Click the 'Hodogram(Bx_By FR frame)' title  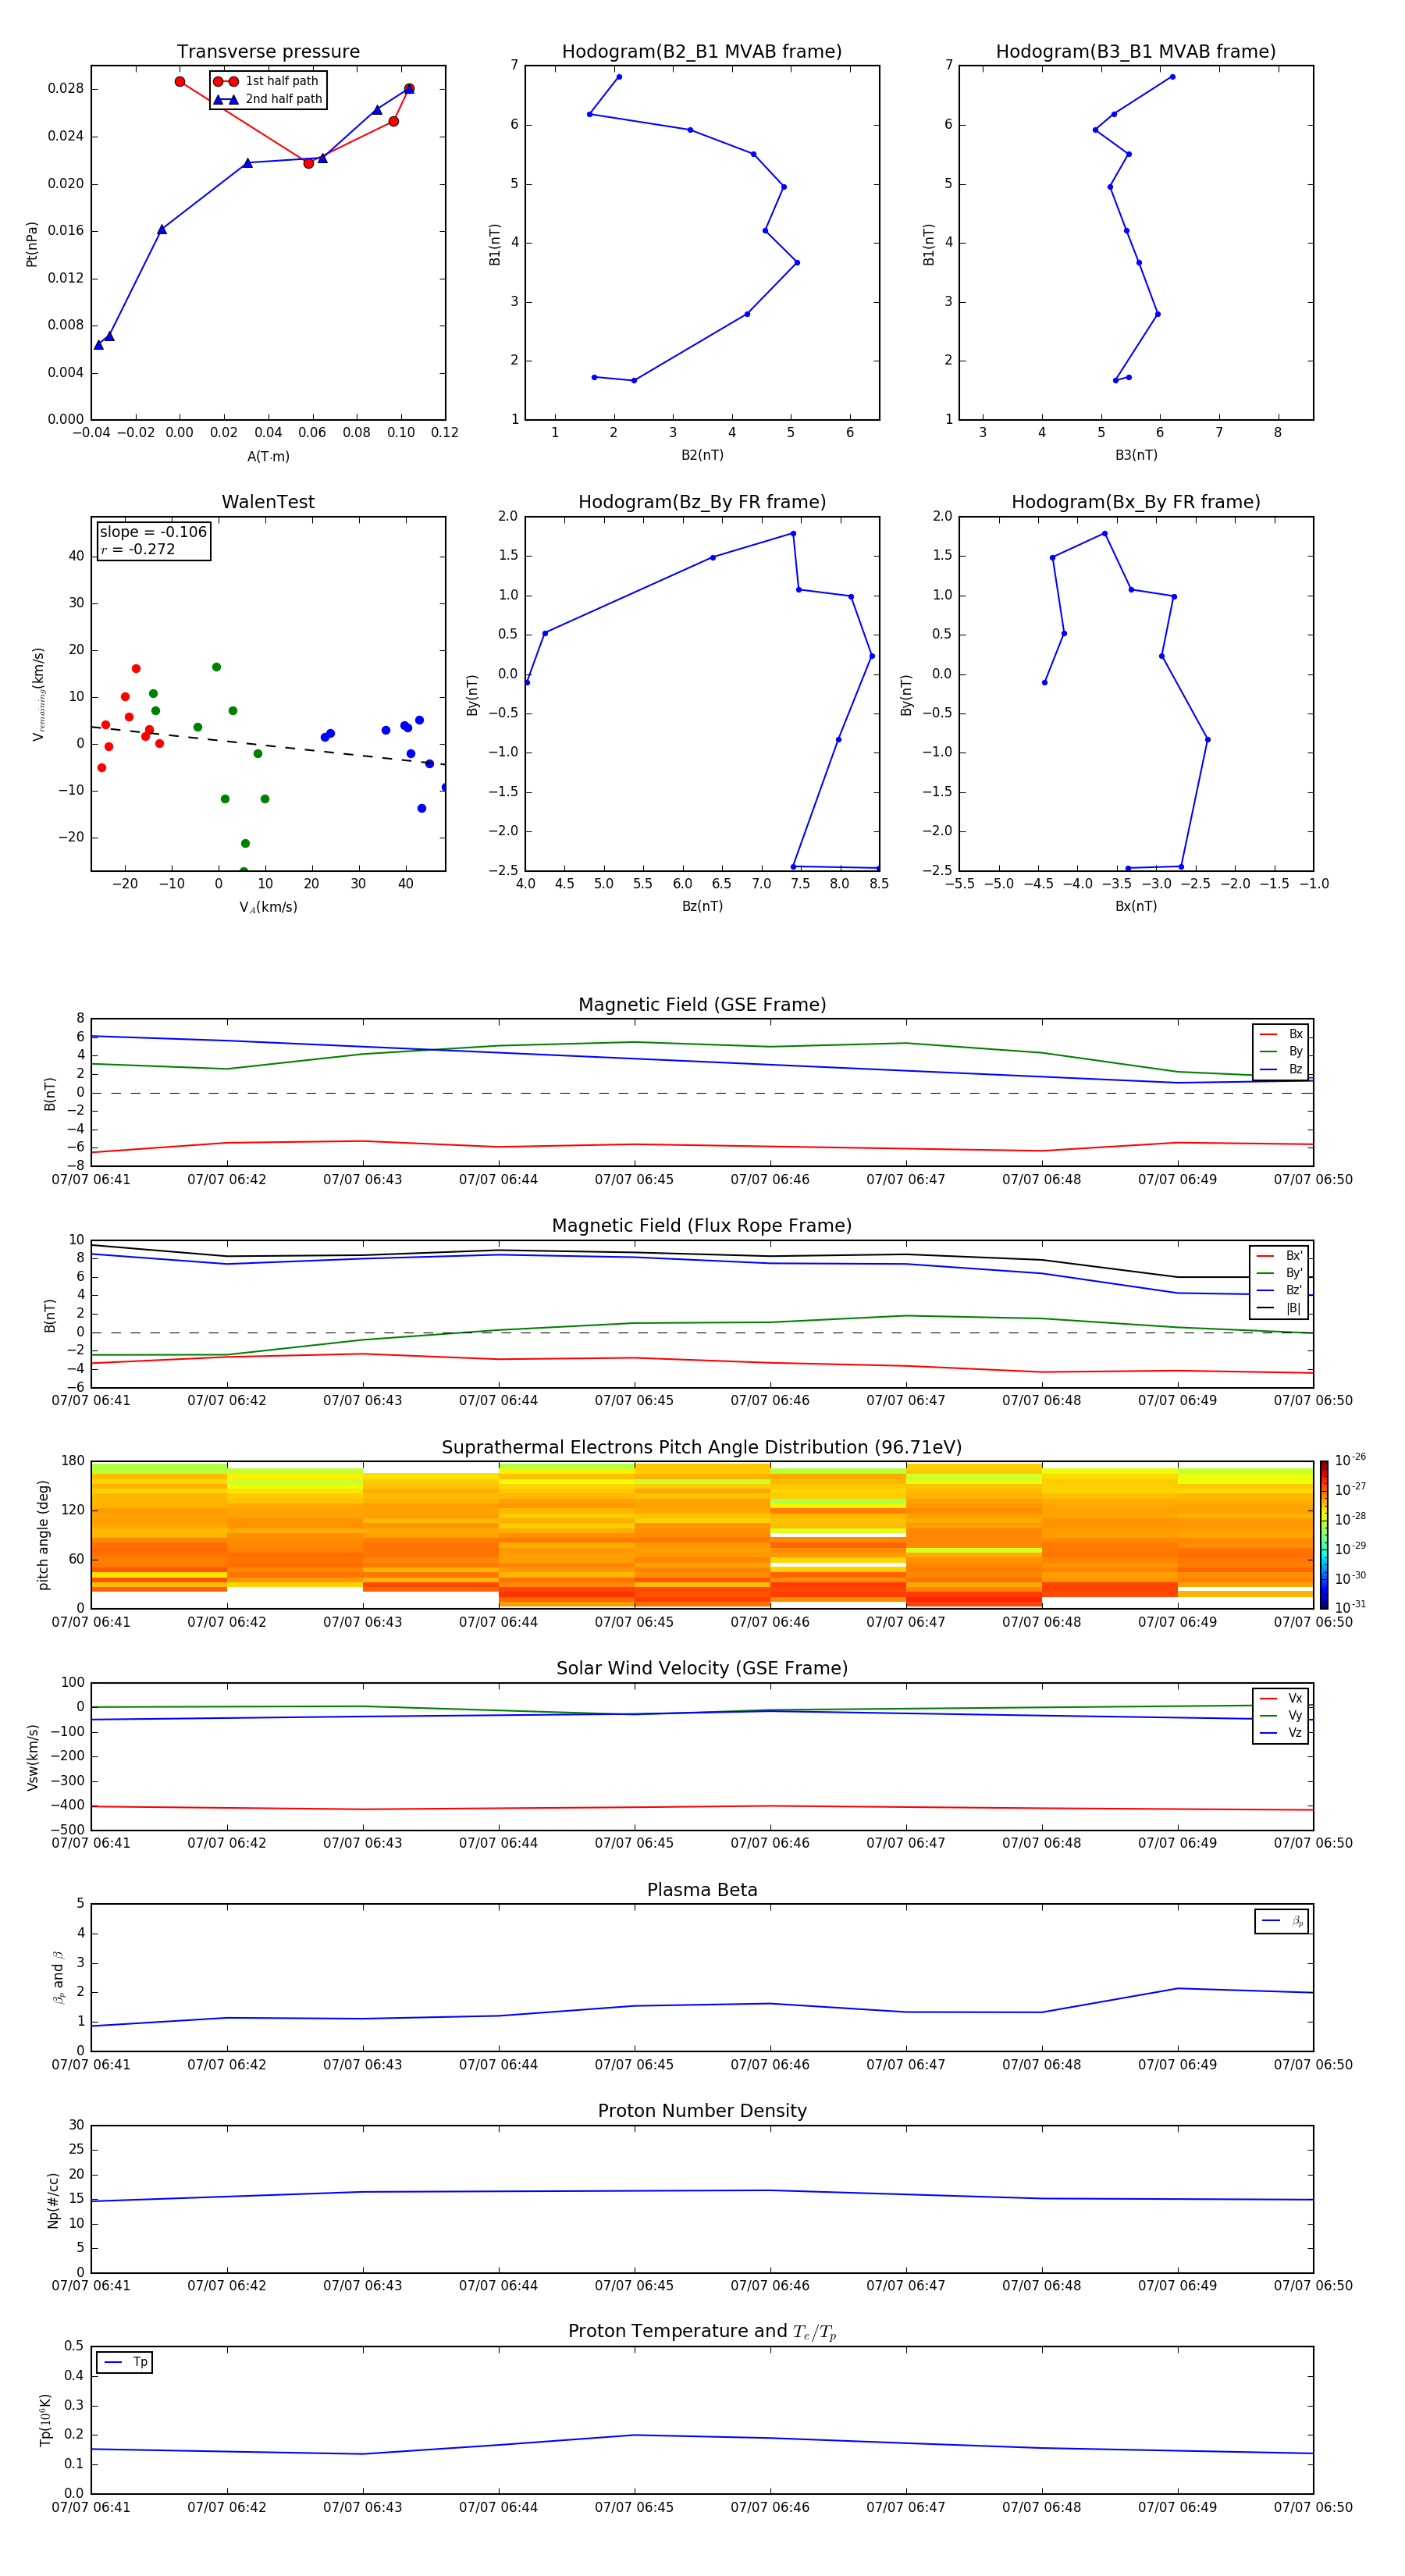[x=1136, y=502]
